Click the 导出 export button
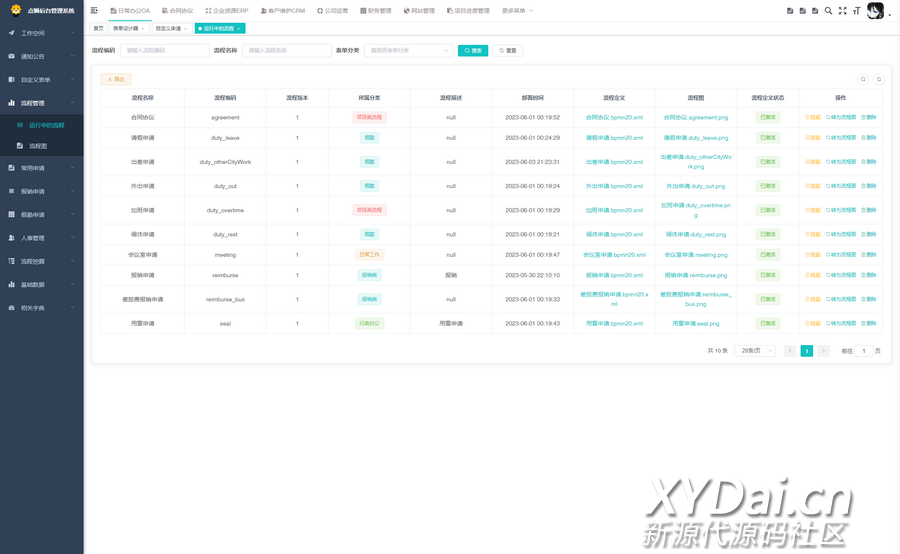 (116, 79)
